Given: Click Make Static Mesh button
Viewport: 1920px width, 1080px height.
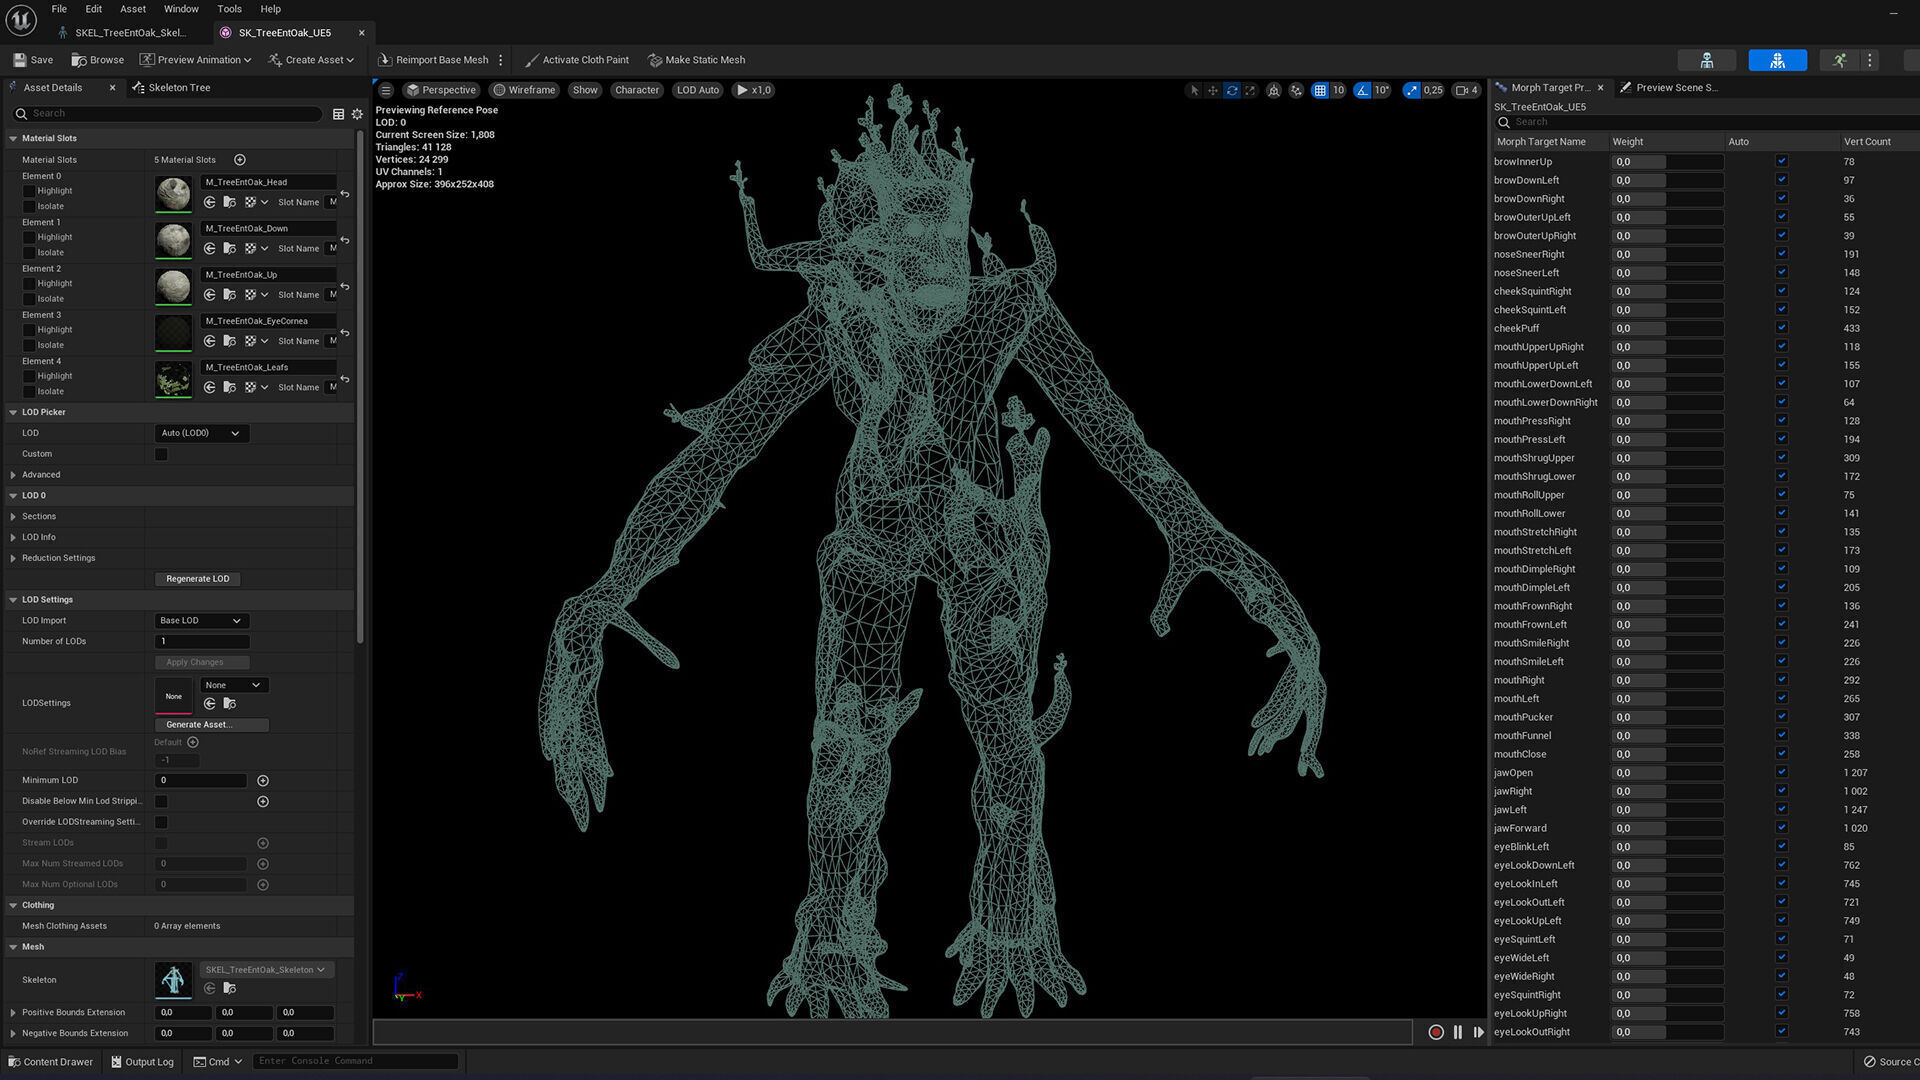Looking at the screenshot, I should [x=696, y=60].
